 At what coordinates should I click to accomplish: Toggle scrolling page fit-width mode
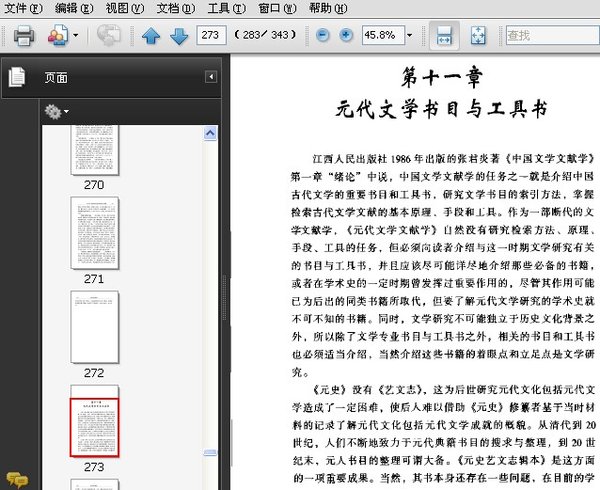pos(445,36)
